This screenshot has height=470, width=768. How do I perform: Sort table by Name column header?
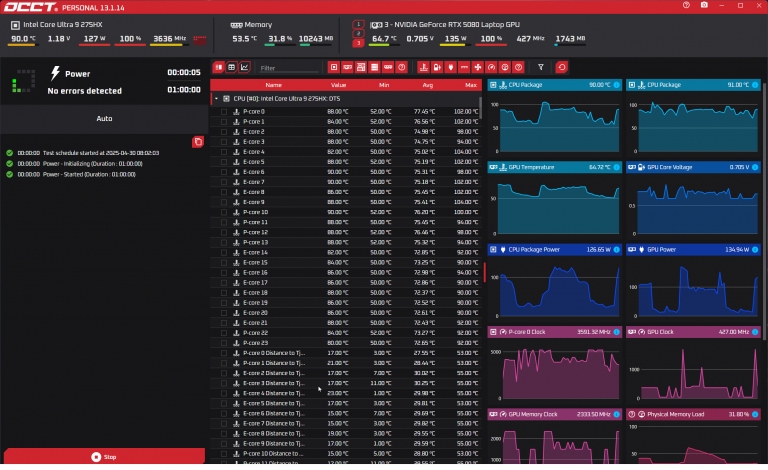point(273,85)
